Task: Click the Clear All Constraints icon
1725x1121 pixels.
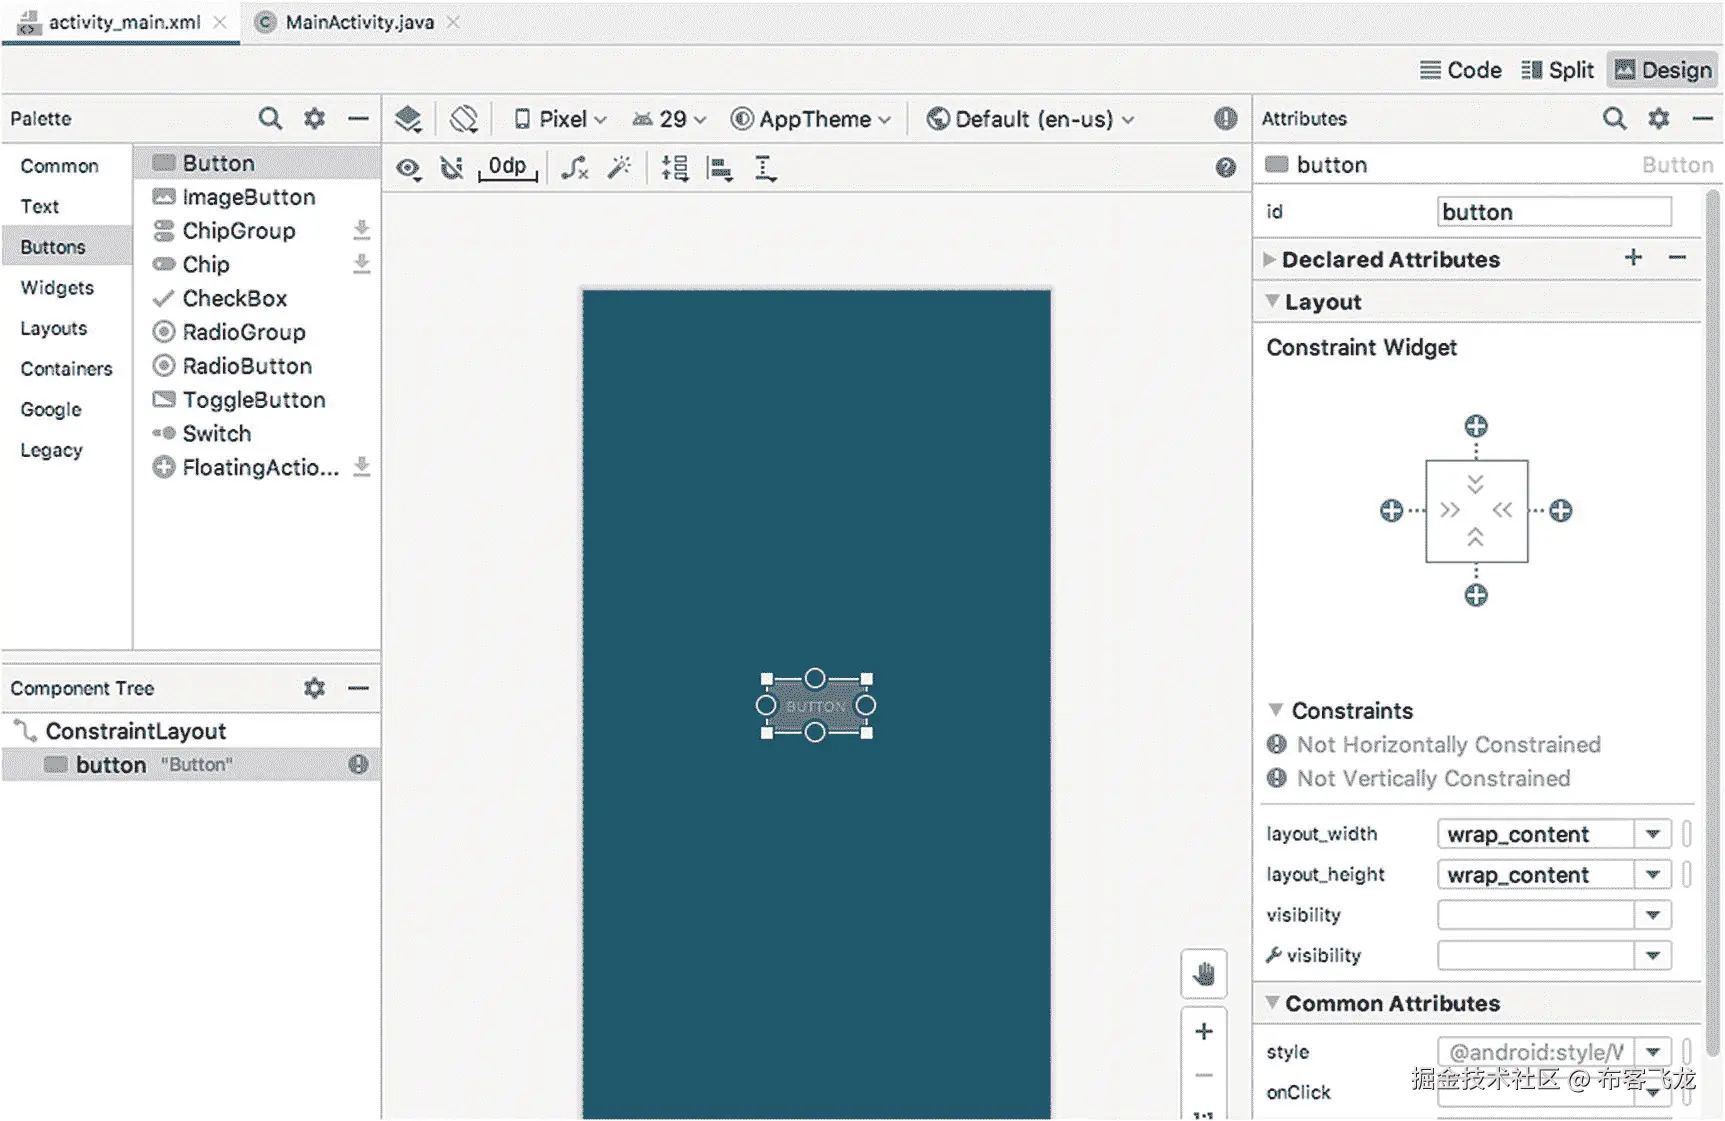Action: click(575, 168)
